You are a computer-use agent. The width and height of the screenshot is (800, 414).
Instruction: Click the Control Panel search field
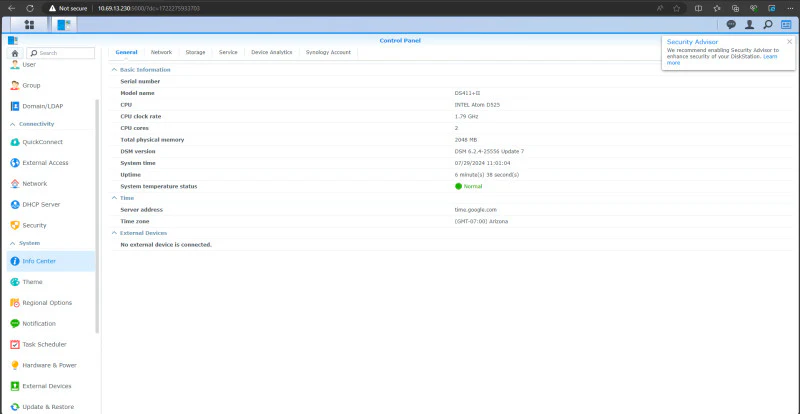[61, 53]
